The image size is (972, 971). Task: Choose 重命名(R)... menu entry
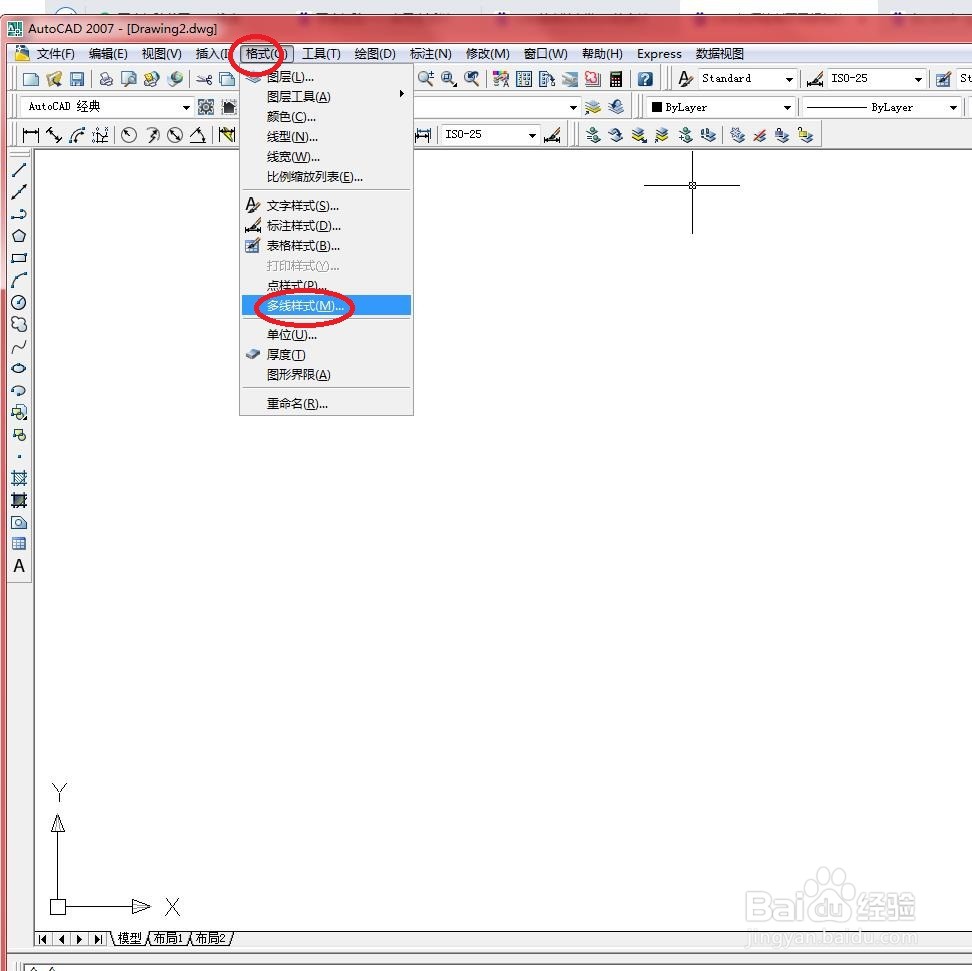[326, 404]
